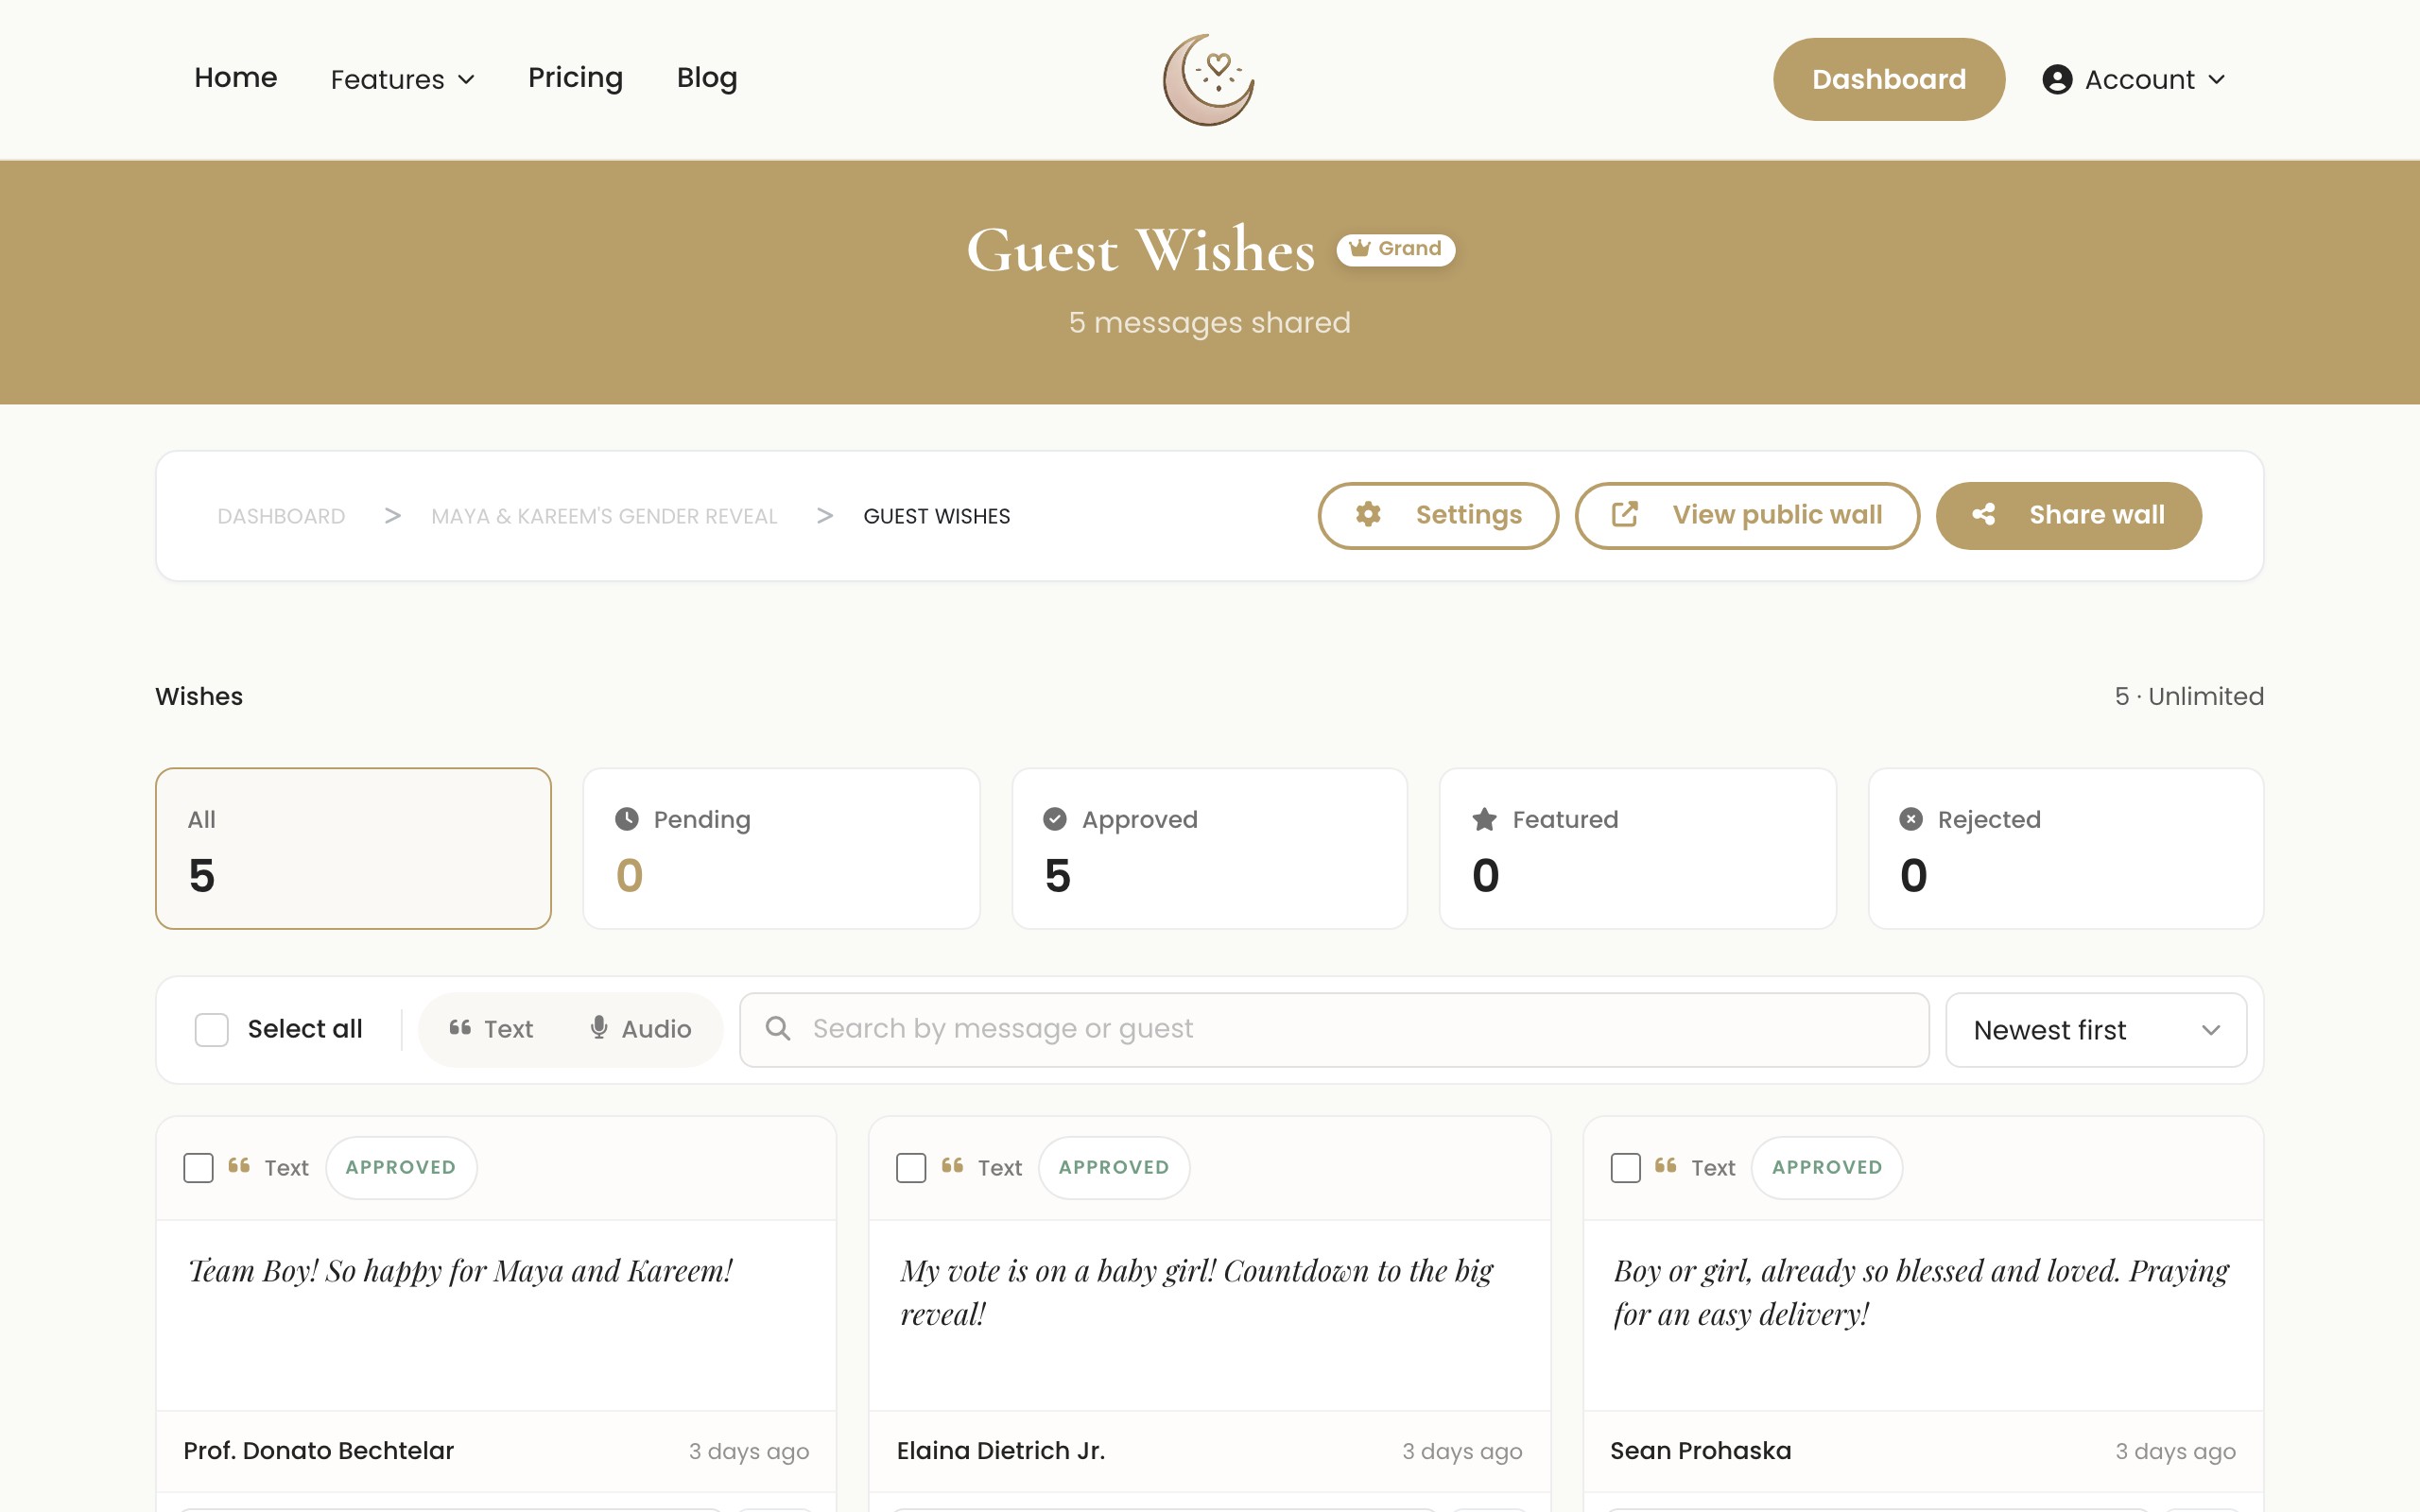Go to Home page

[x=235, y=78]
